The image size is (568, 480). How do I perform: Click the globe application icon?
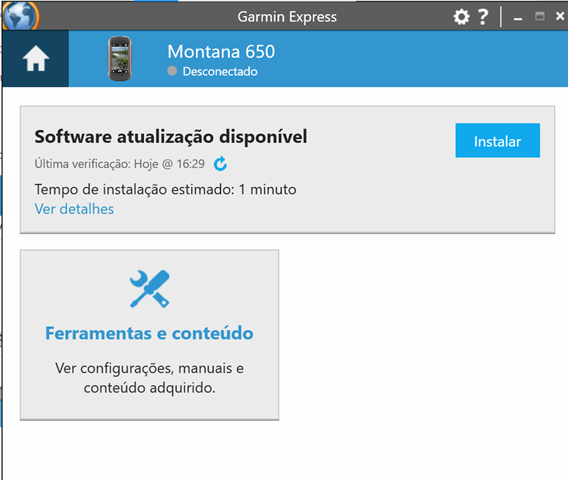point(20,15)
